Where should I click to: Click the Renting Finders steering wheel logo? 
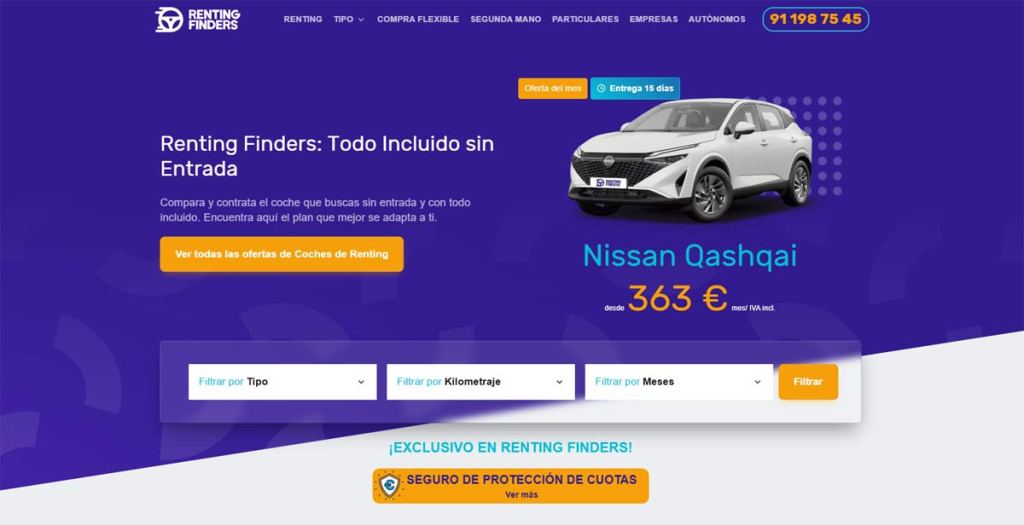click(169, 20)
